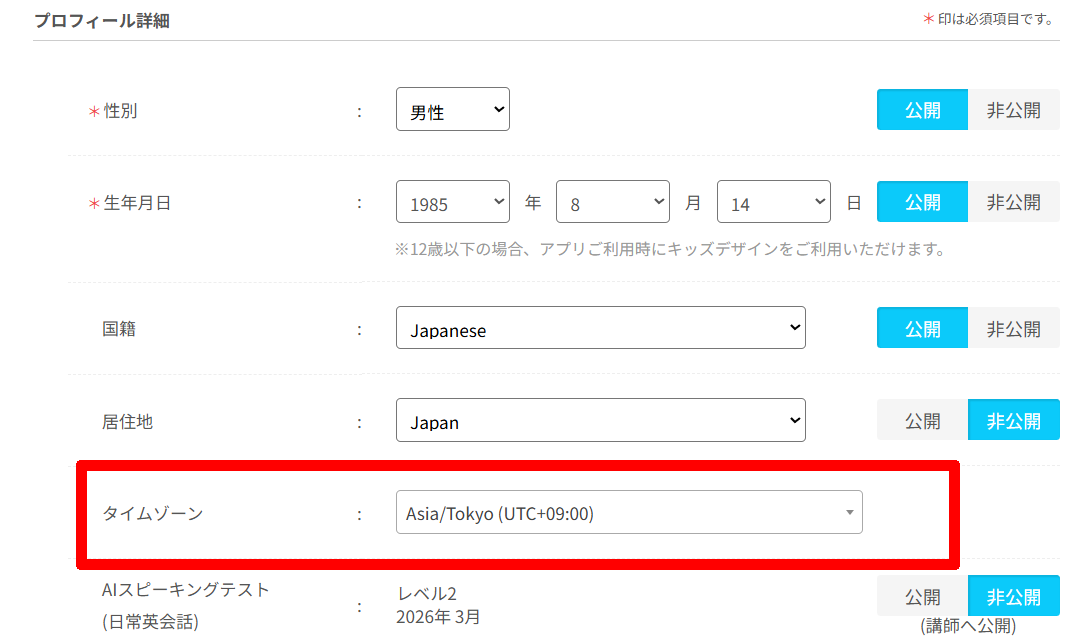Set 居住地 visibility to 非公開
Viewport: 1092px width, 642px height.
(1013, 421)
